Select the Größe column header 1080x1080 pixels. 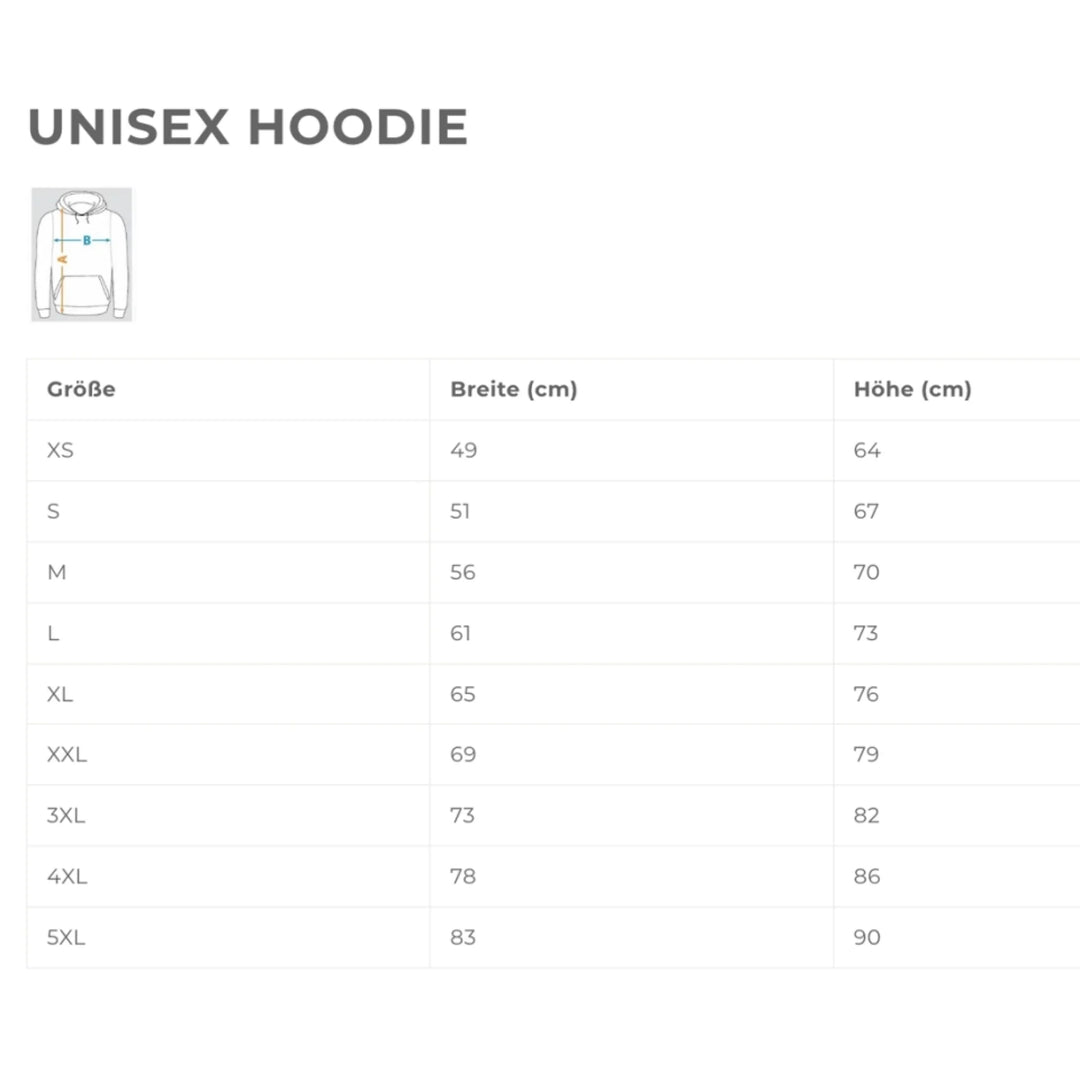pyautogui.click(x=81, y=390)
